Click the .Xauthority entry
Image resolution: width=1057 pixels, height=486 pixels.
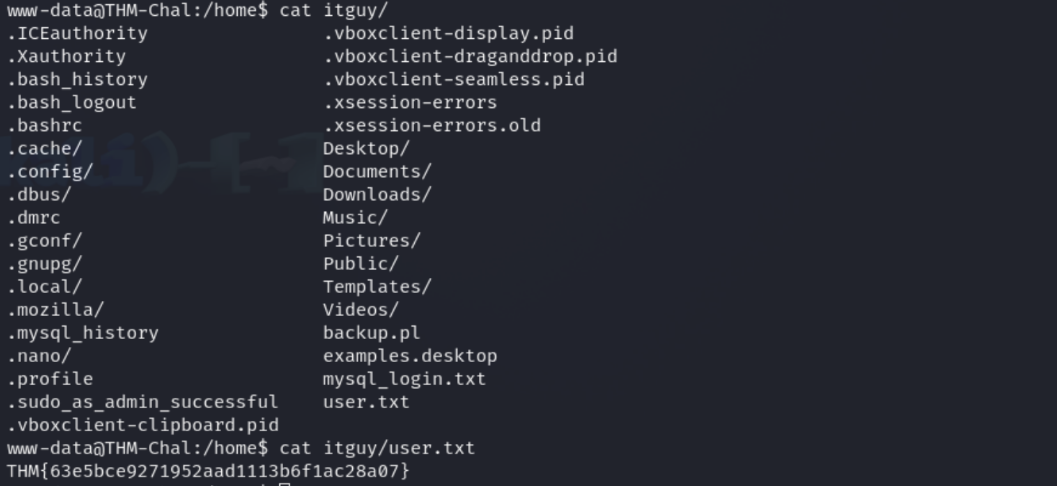[x=66, y=56]
